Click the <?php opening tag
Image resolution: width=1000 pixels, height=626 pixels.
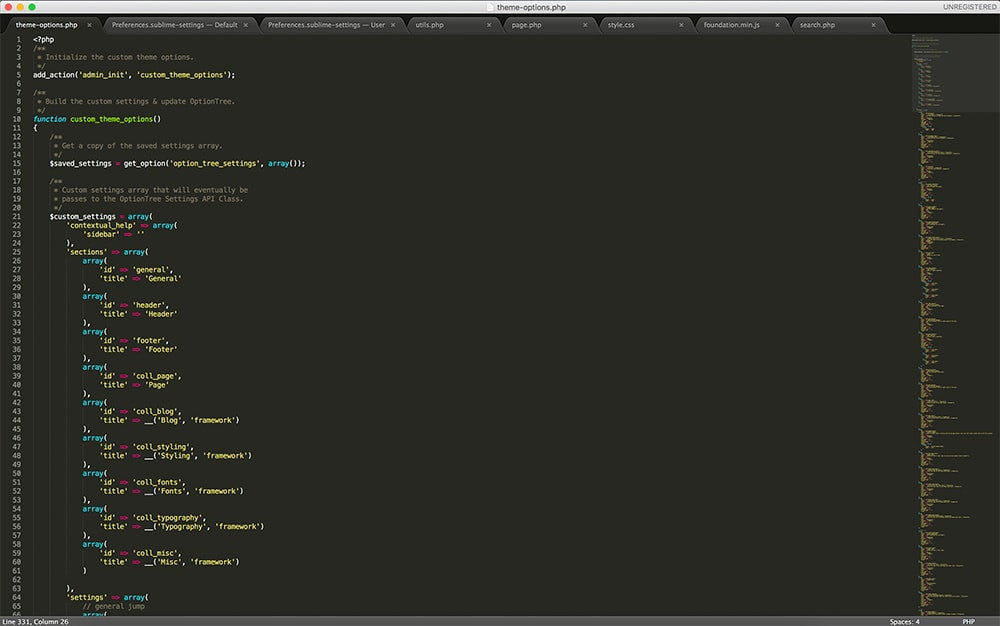pyautogui.click(x=43, y=40)
